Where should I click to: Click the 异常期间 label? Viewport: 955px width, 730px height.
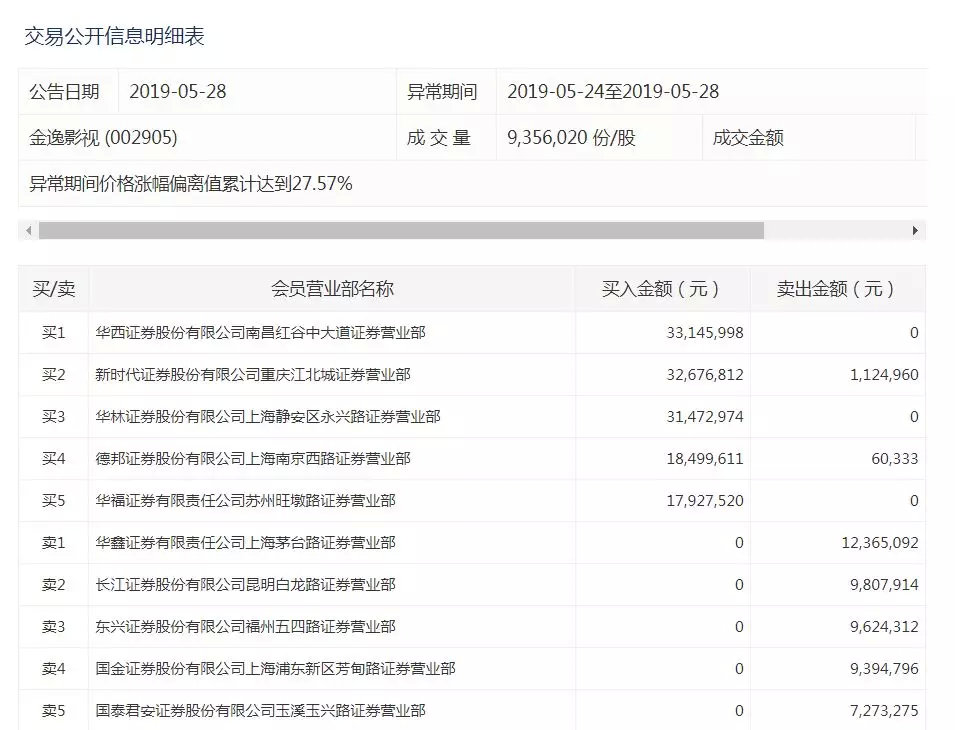click(442, 91)
